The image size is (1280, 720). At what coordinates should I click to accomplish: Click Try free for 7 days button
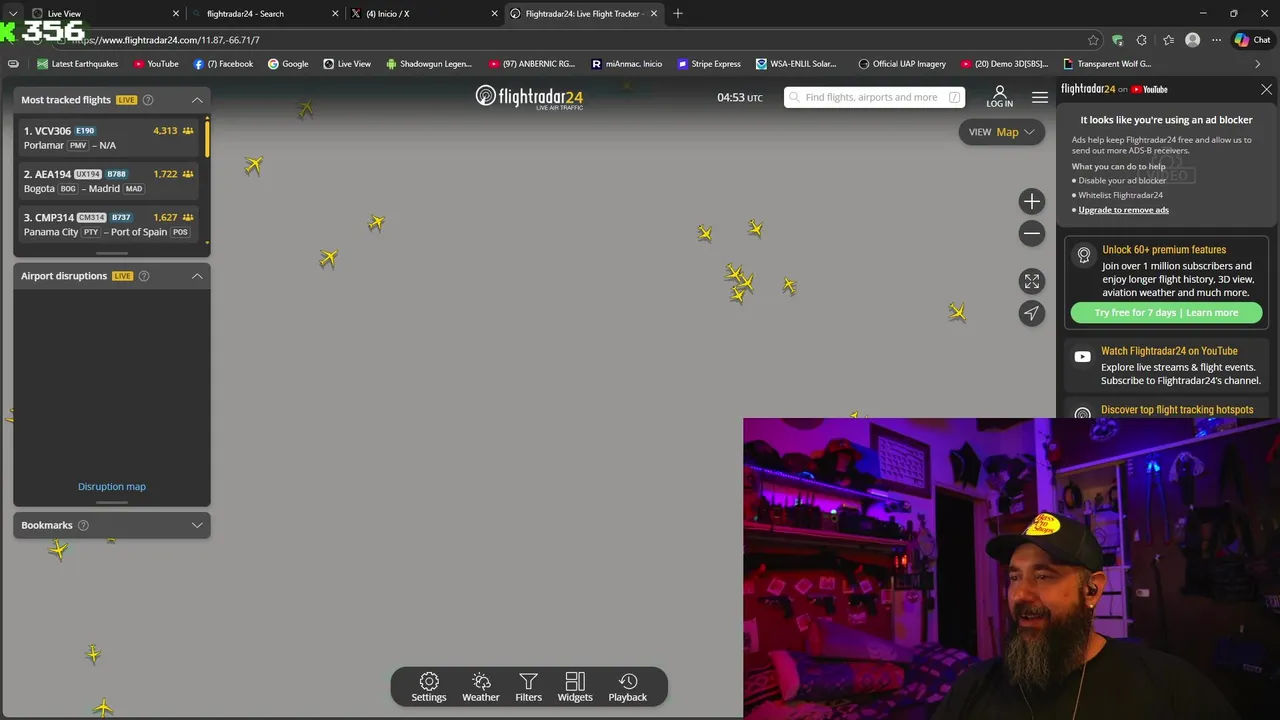(x=1166, y=313)
